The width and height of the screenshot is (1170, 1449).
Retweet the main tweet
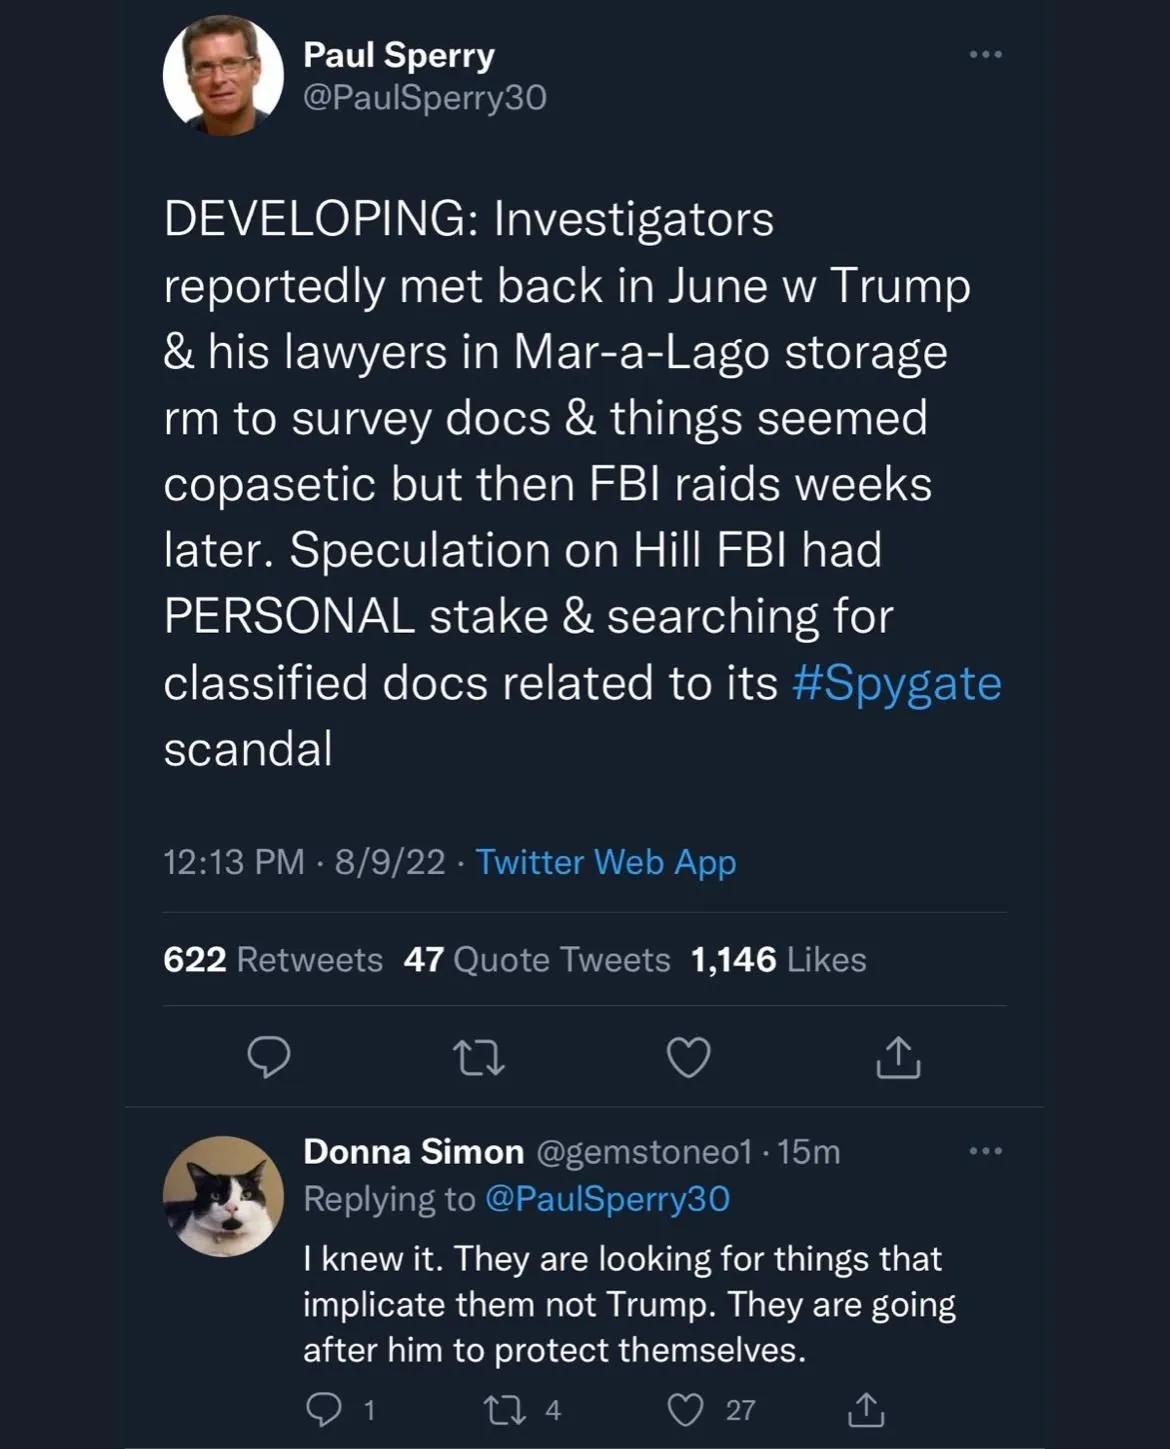(x=478, y=1057)
